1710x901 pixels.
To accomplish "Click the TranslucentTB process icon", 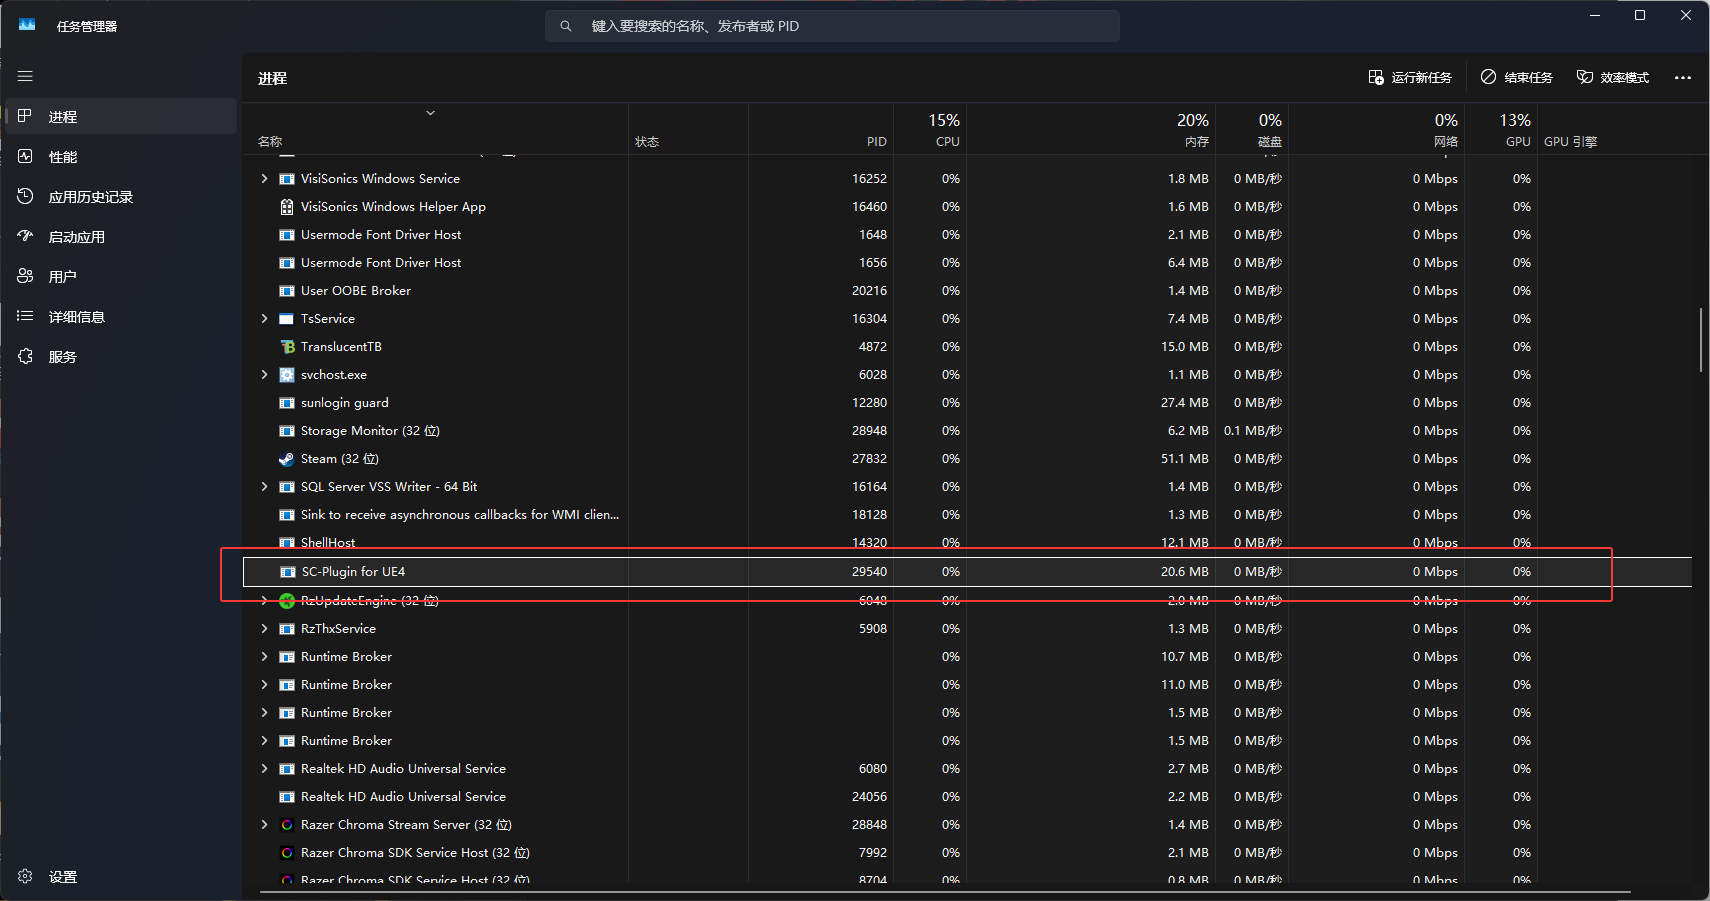I will [287, 347].
